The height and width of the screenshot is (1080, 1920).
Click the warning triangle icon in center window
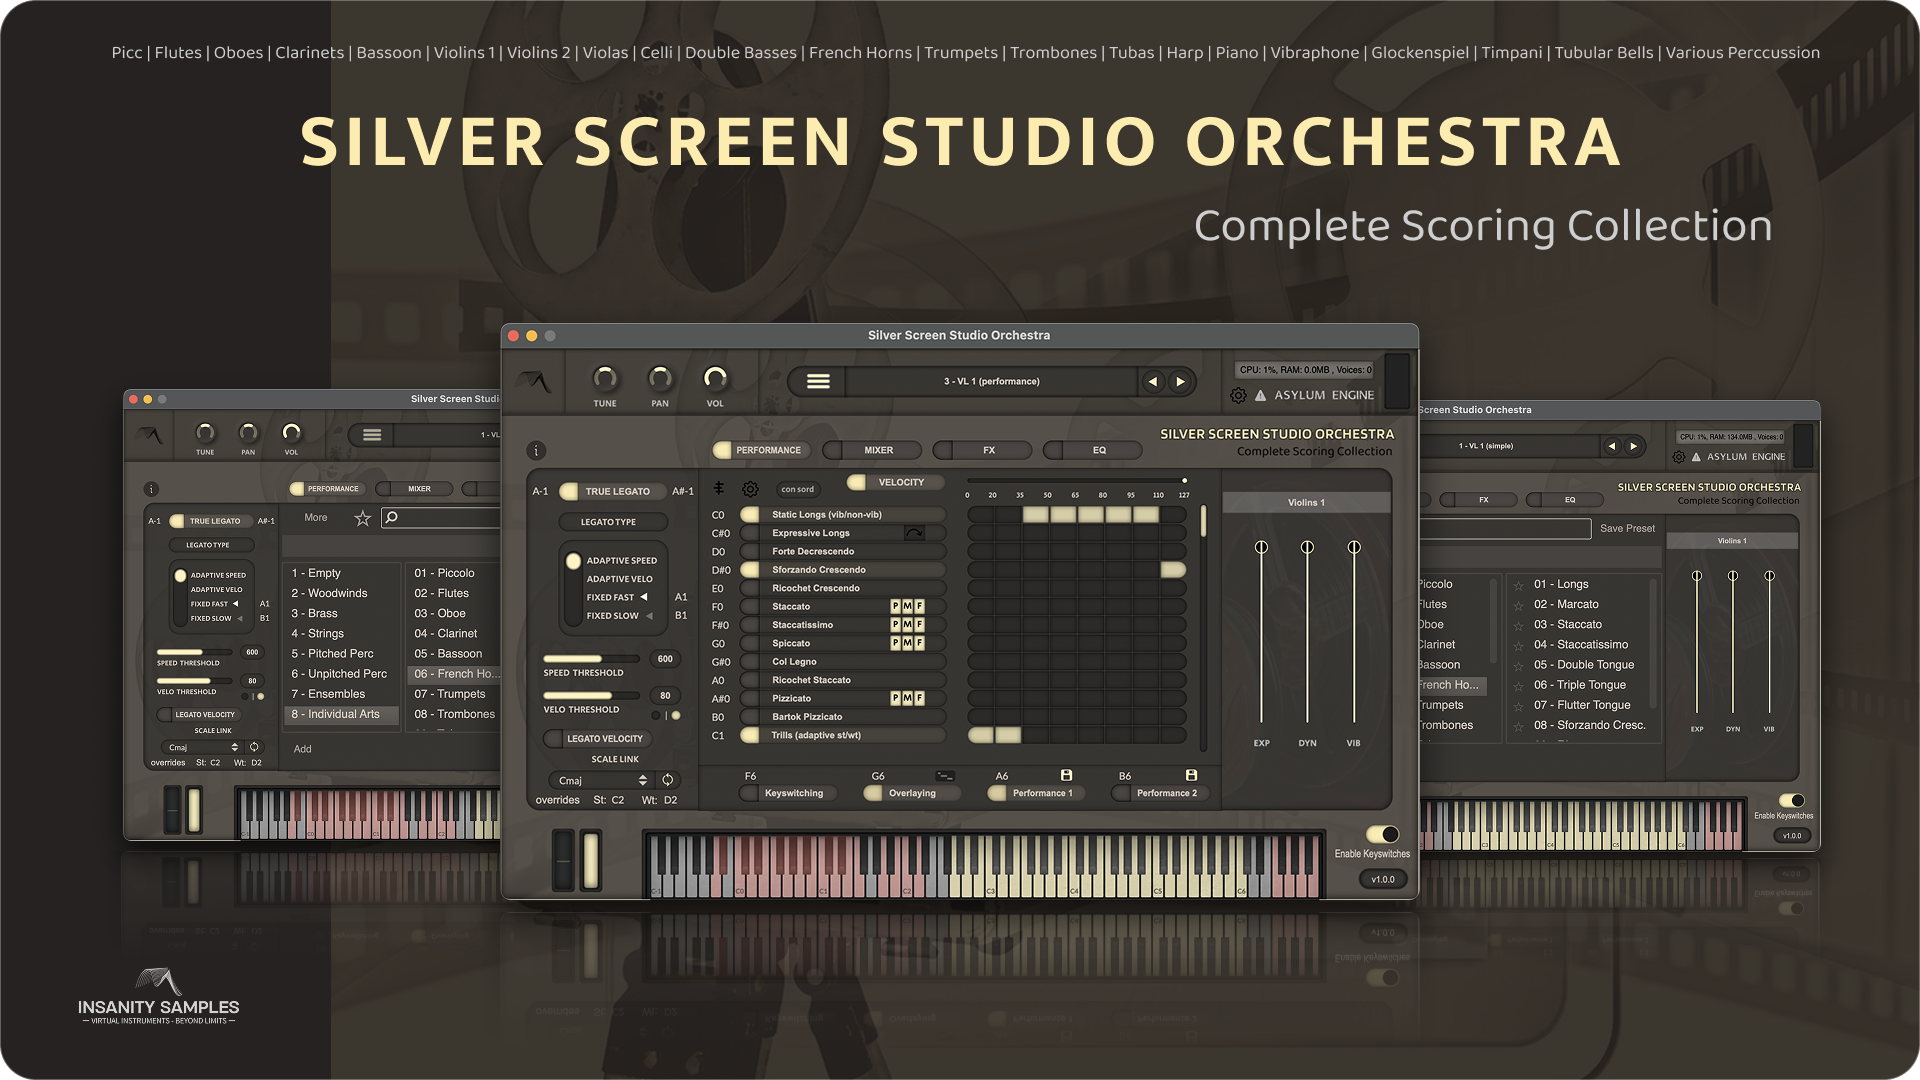tap(1261, 395)
